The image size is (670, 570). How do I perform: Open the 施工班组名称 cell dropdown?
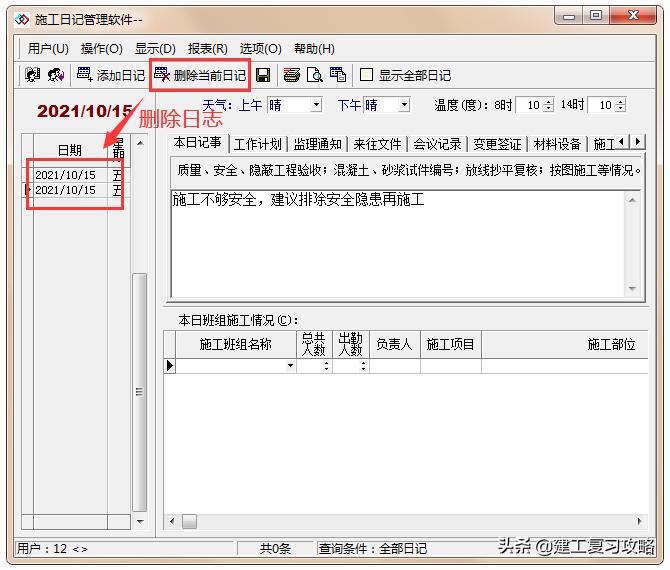(x=290, y=366)
